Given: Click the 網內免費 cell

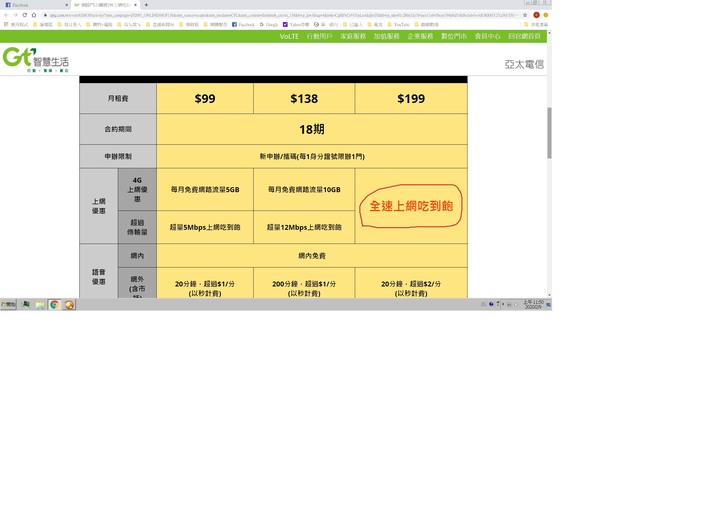Looking at the screenshot, I should (312, 255).
